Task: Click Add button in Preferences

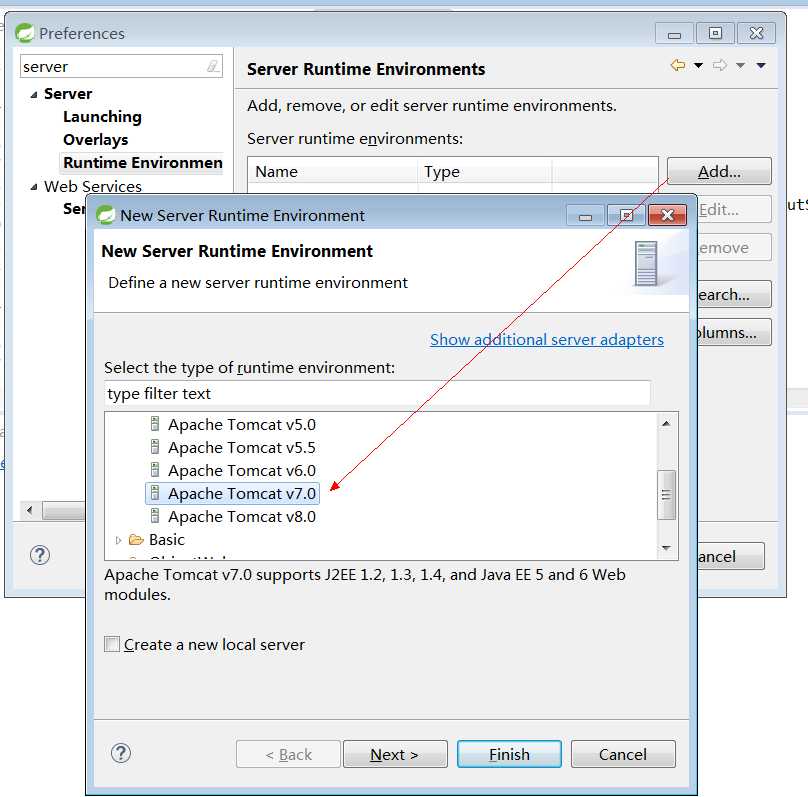Action: click(719, 171)
